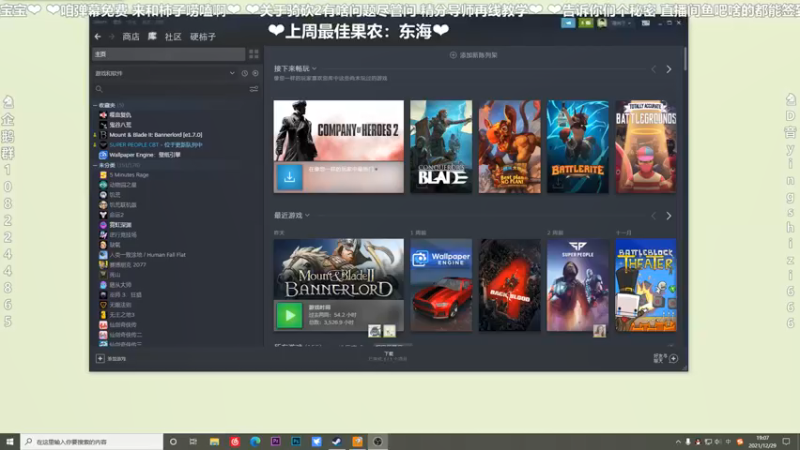Click the Human Fall Flat list icon

pos(103,255)
